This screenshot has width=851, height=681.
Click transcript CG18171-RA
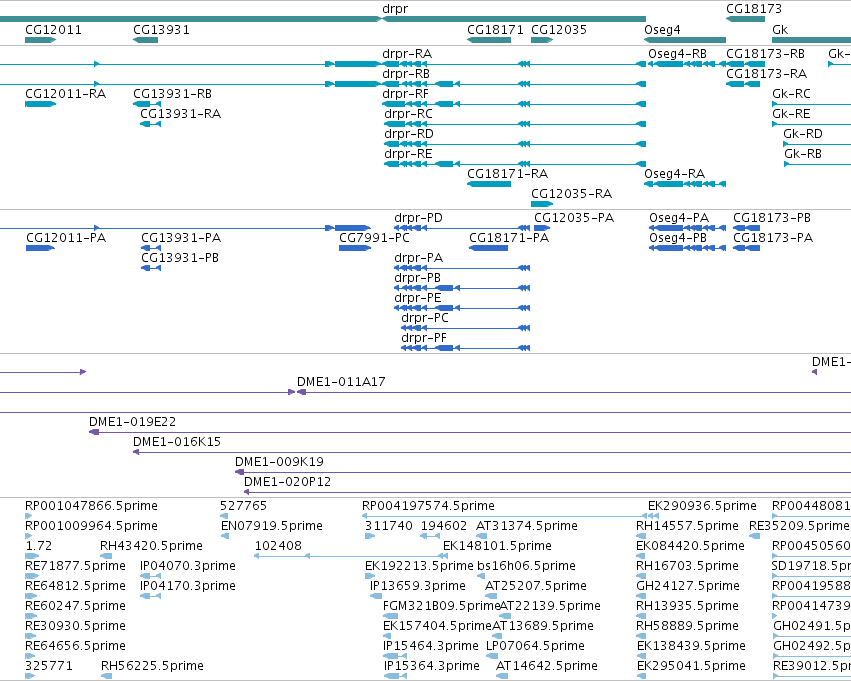[x=507, y=174]
